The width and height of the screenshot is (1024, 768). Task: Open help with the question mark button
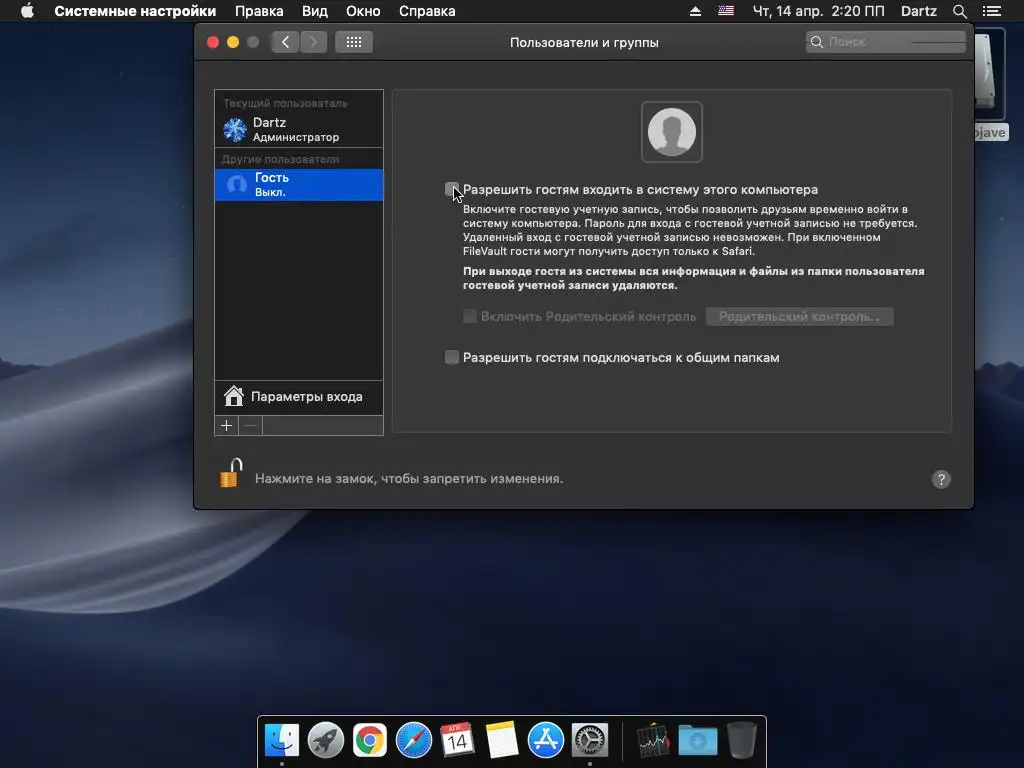[x=941, y=479]
